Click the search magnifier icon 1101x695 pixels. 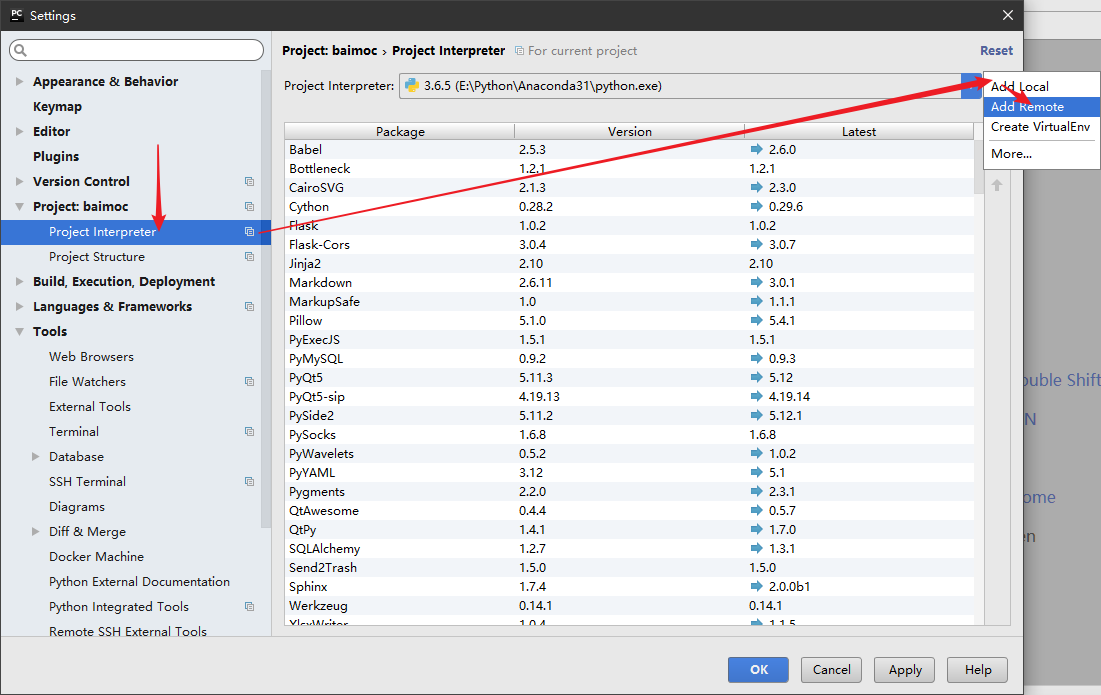click(x=20, y=50)
